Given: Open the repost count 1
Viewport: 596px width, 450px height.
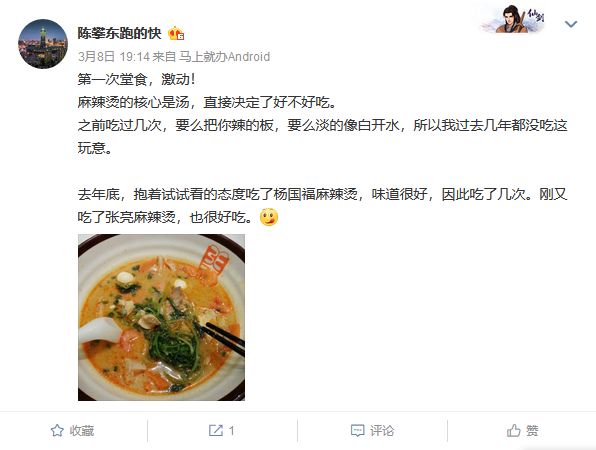Looking at the screenshot, I should click(231, 431).
